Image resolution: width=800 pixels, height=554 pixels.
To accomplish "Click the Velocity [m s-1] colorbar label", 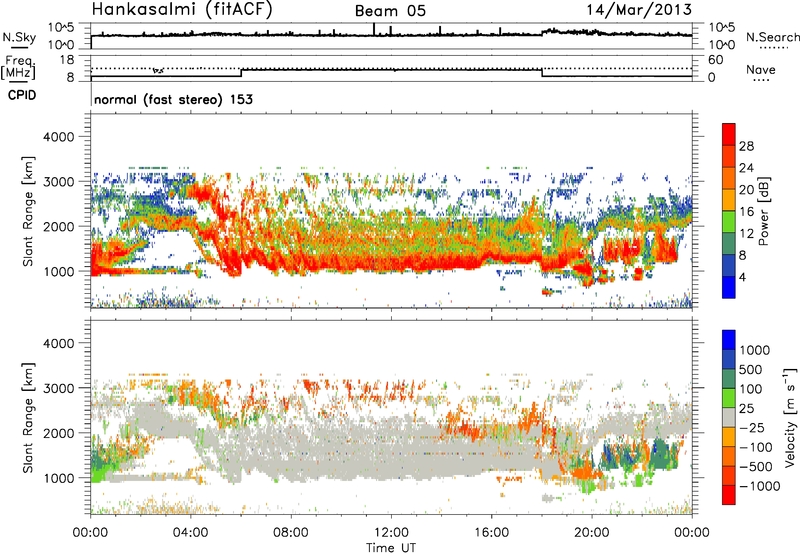I will 790,417.
